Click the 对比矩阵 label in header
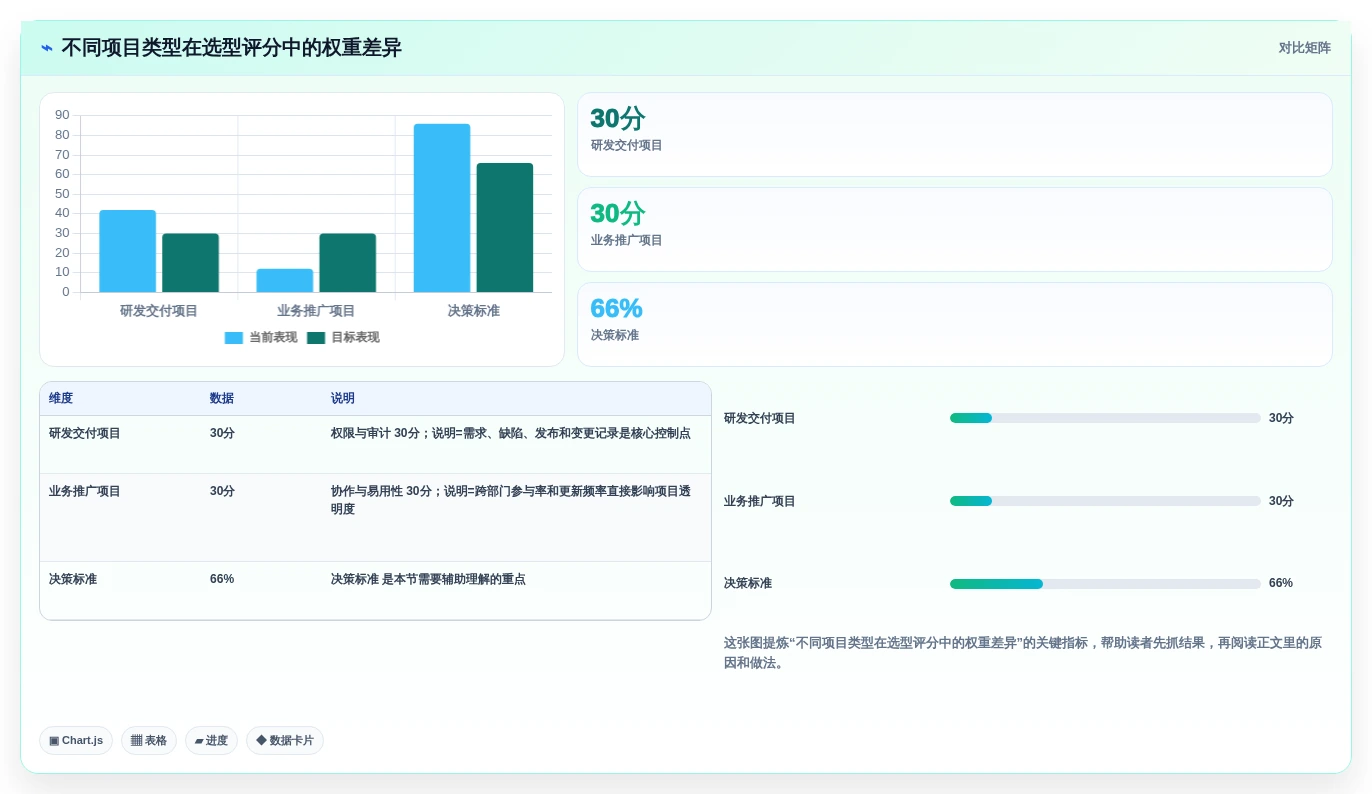1372x794 pixels. [1304, 48]
